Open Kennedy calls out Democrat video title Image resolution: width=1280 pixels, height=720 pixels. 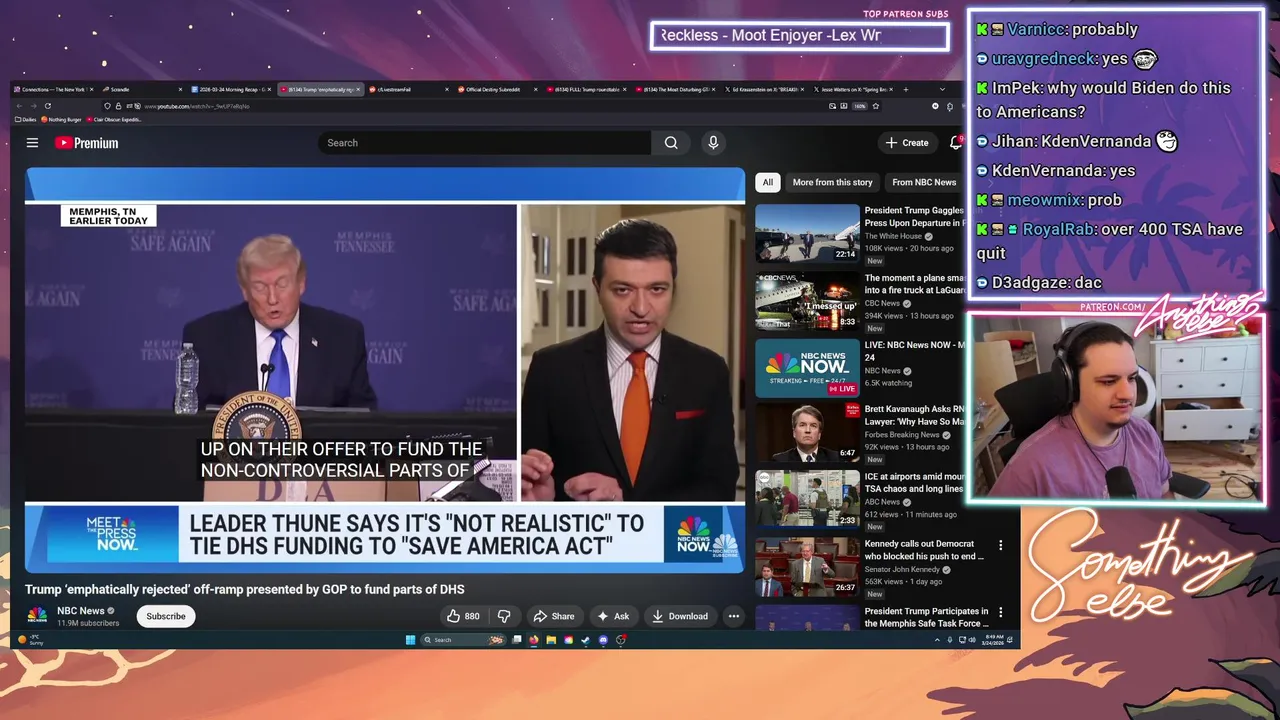pos(924,550)
